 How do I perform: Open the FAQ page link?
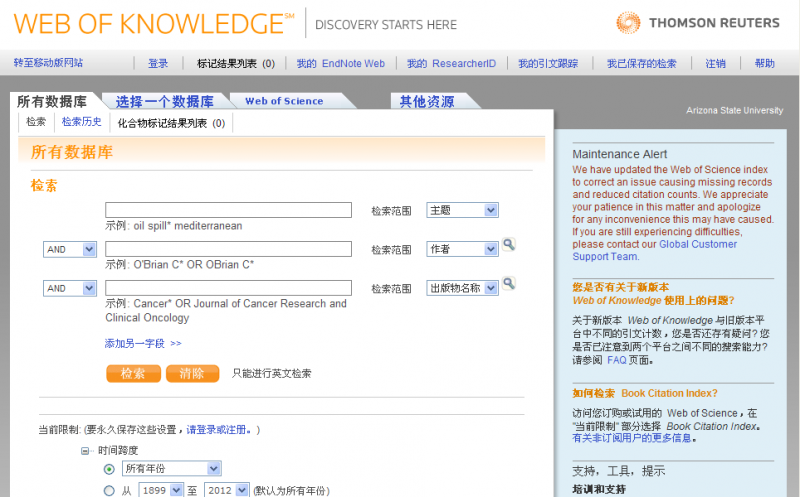tap(616, 360)
